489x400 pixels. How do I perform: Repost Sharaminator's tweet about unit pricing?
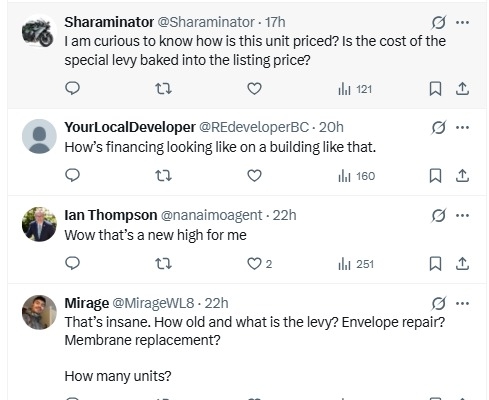tap(163, 89)
